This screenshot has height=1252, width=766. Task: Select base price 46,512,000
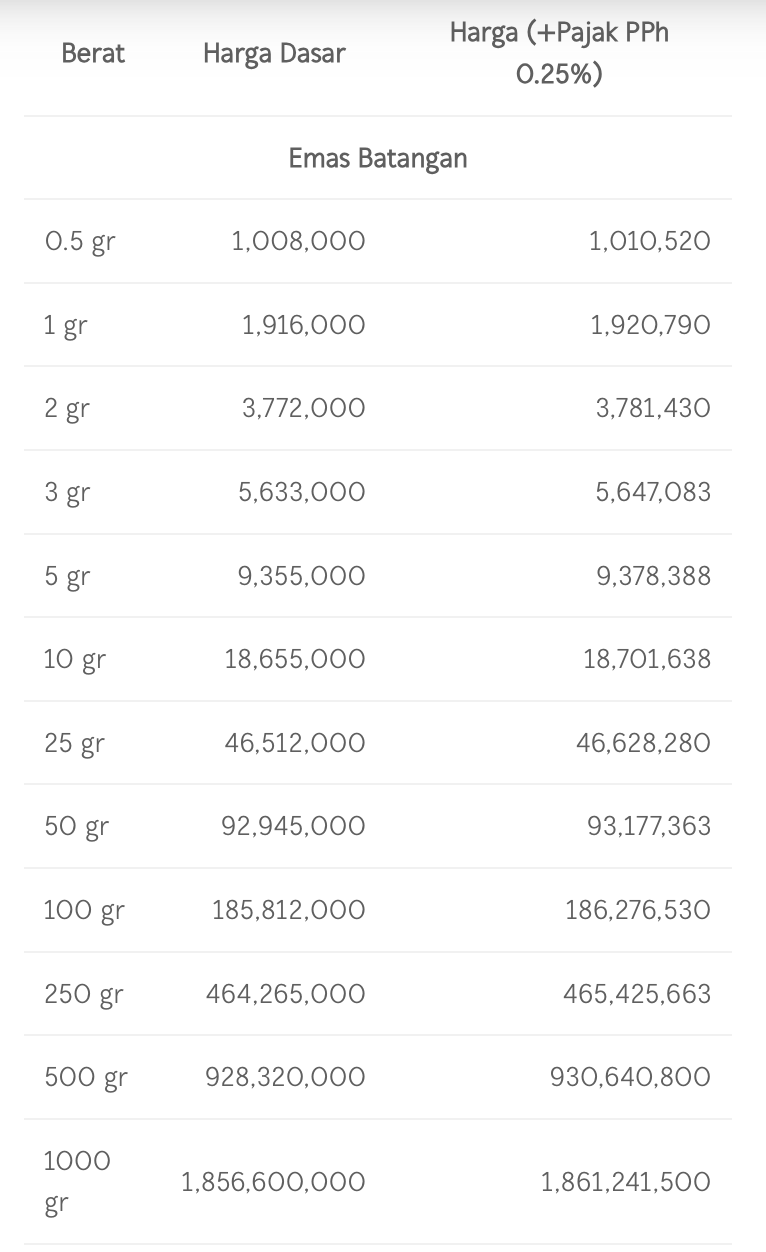294,743
